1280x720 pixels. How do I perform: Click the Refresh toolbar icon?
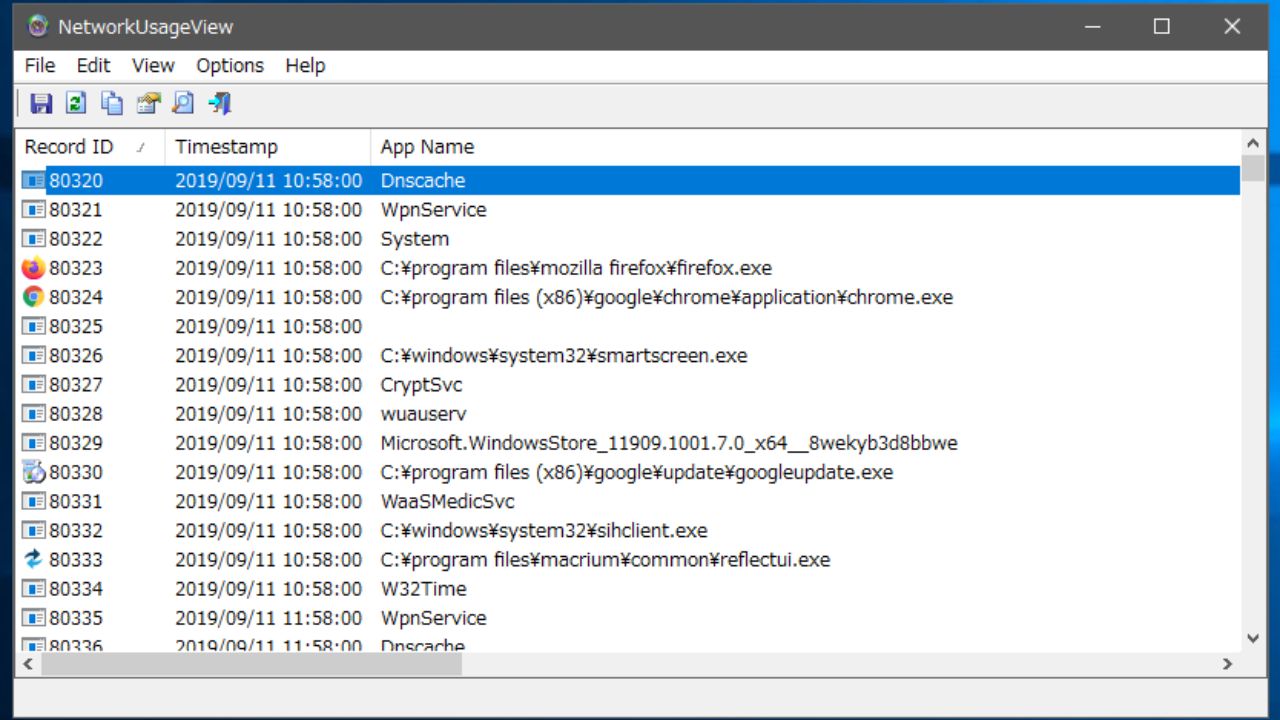76,103
